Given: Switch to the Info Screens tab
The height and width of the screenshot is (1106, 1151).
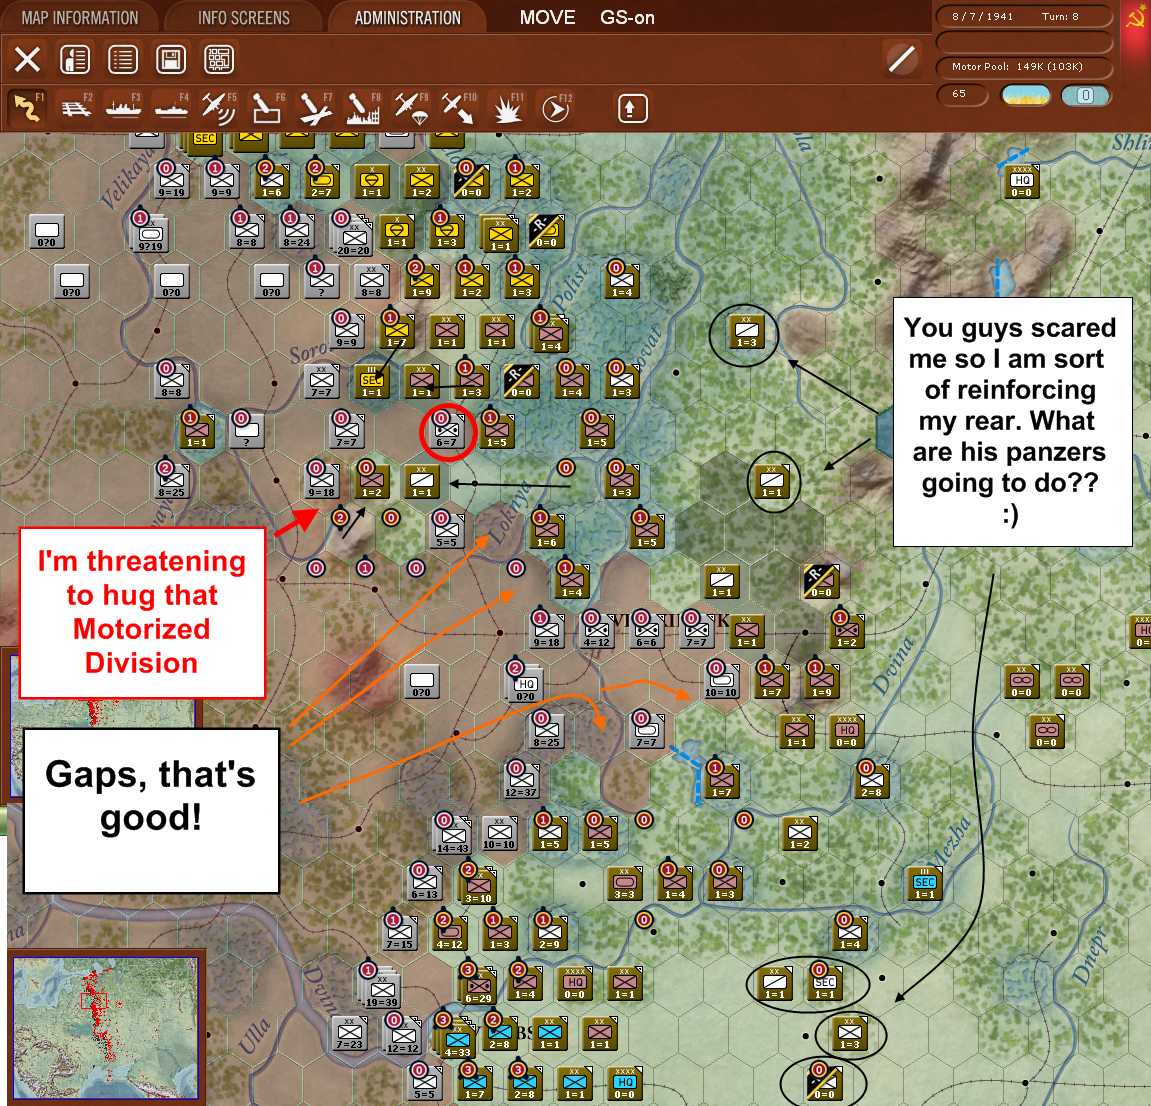Looking at the screenshot, I should [244, 18].
